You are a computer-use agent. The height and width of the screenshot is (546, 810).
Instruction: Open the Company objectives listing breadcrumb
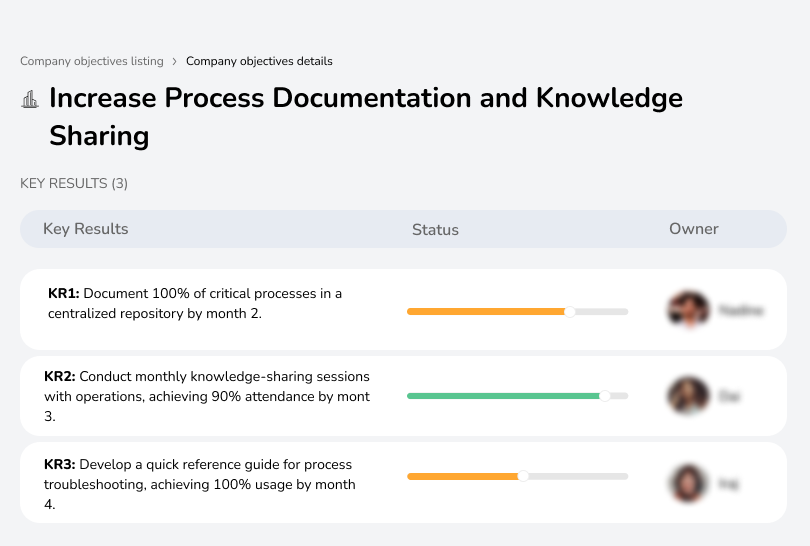(x=91, y=61)
